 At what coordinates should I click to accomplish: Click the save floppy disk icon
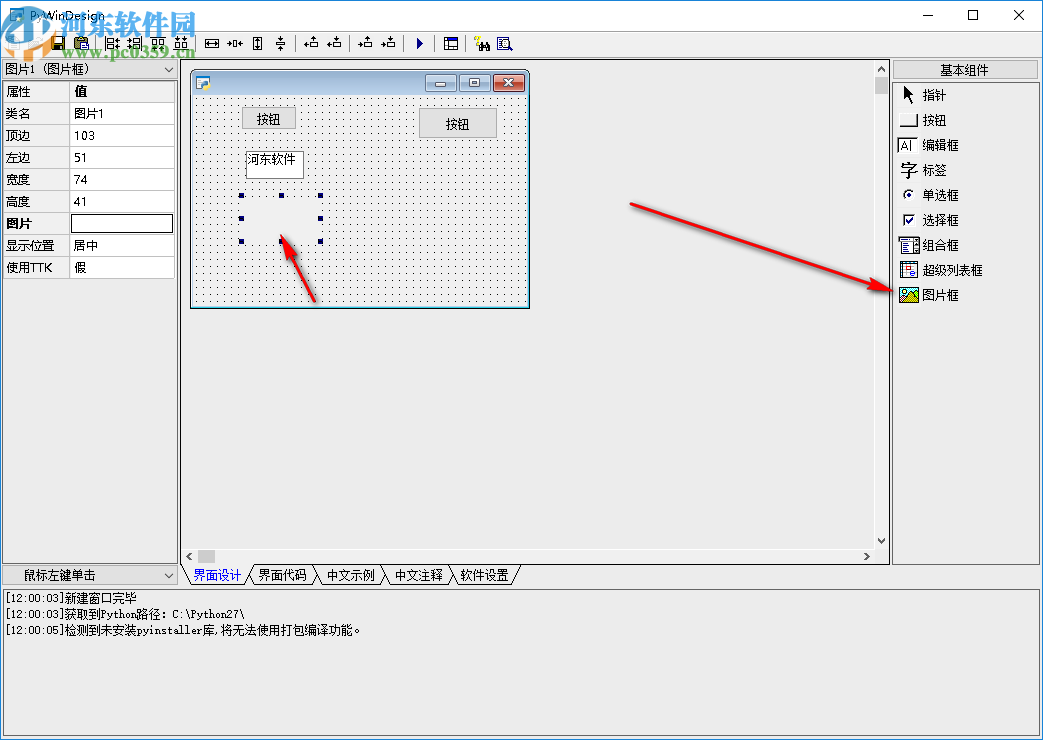pyautogui.click(x=58, y=43)
